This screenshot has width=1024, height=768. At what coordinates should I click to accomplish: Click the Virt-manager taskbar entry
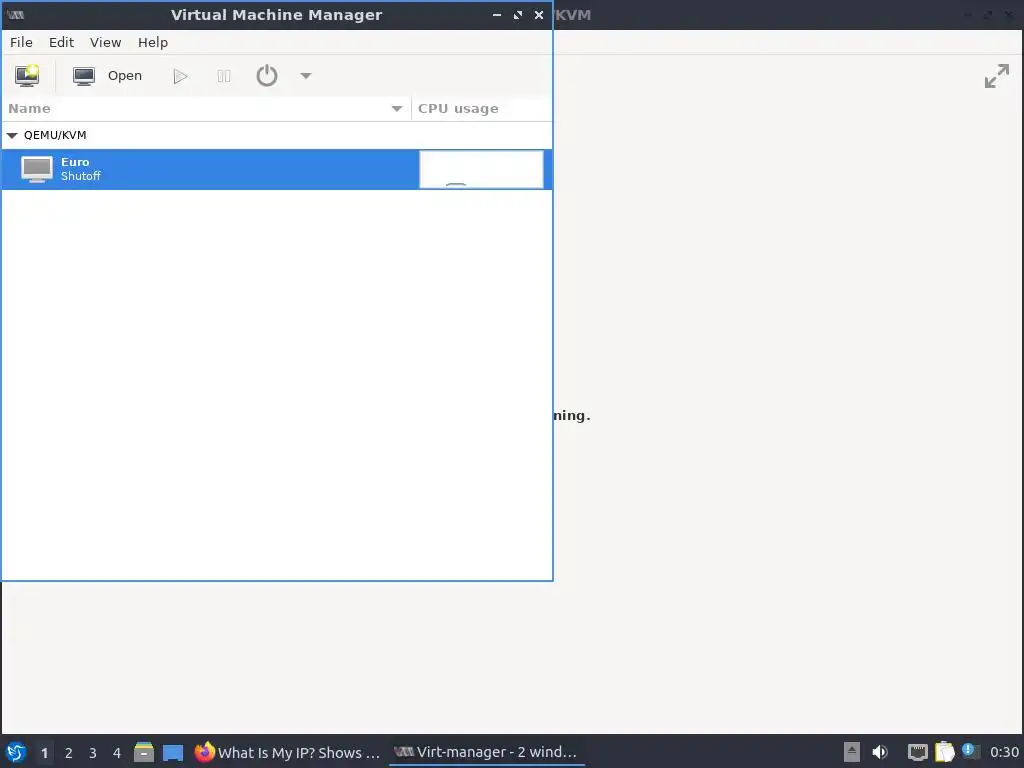[x=487, y=752]
